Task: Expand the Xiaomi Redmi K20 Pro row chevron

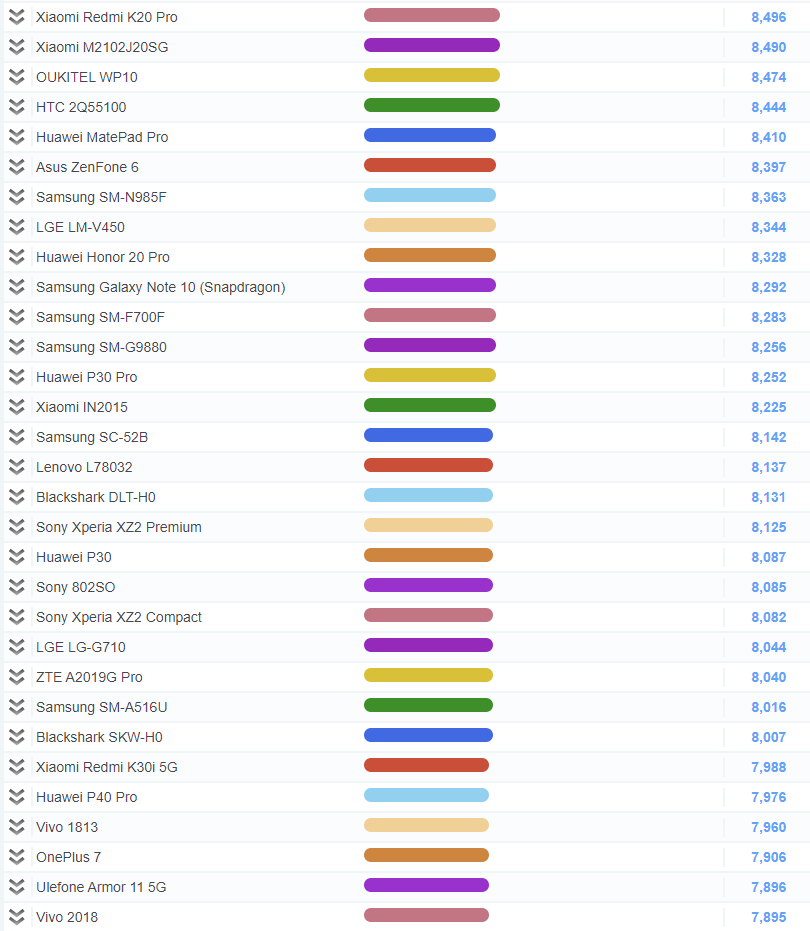Action: coord(17,17)
